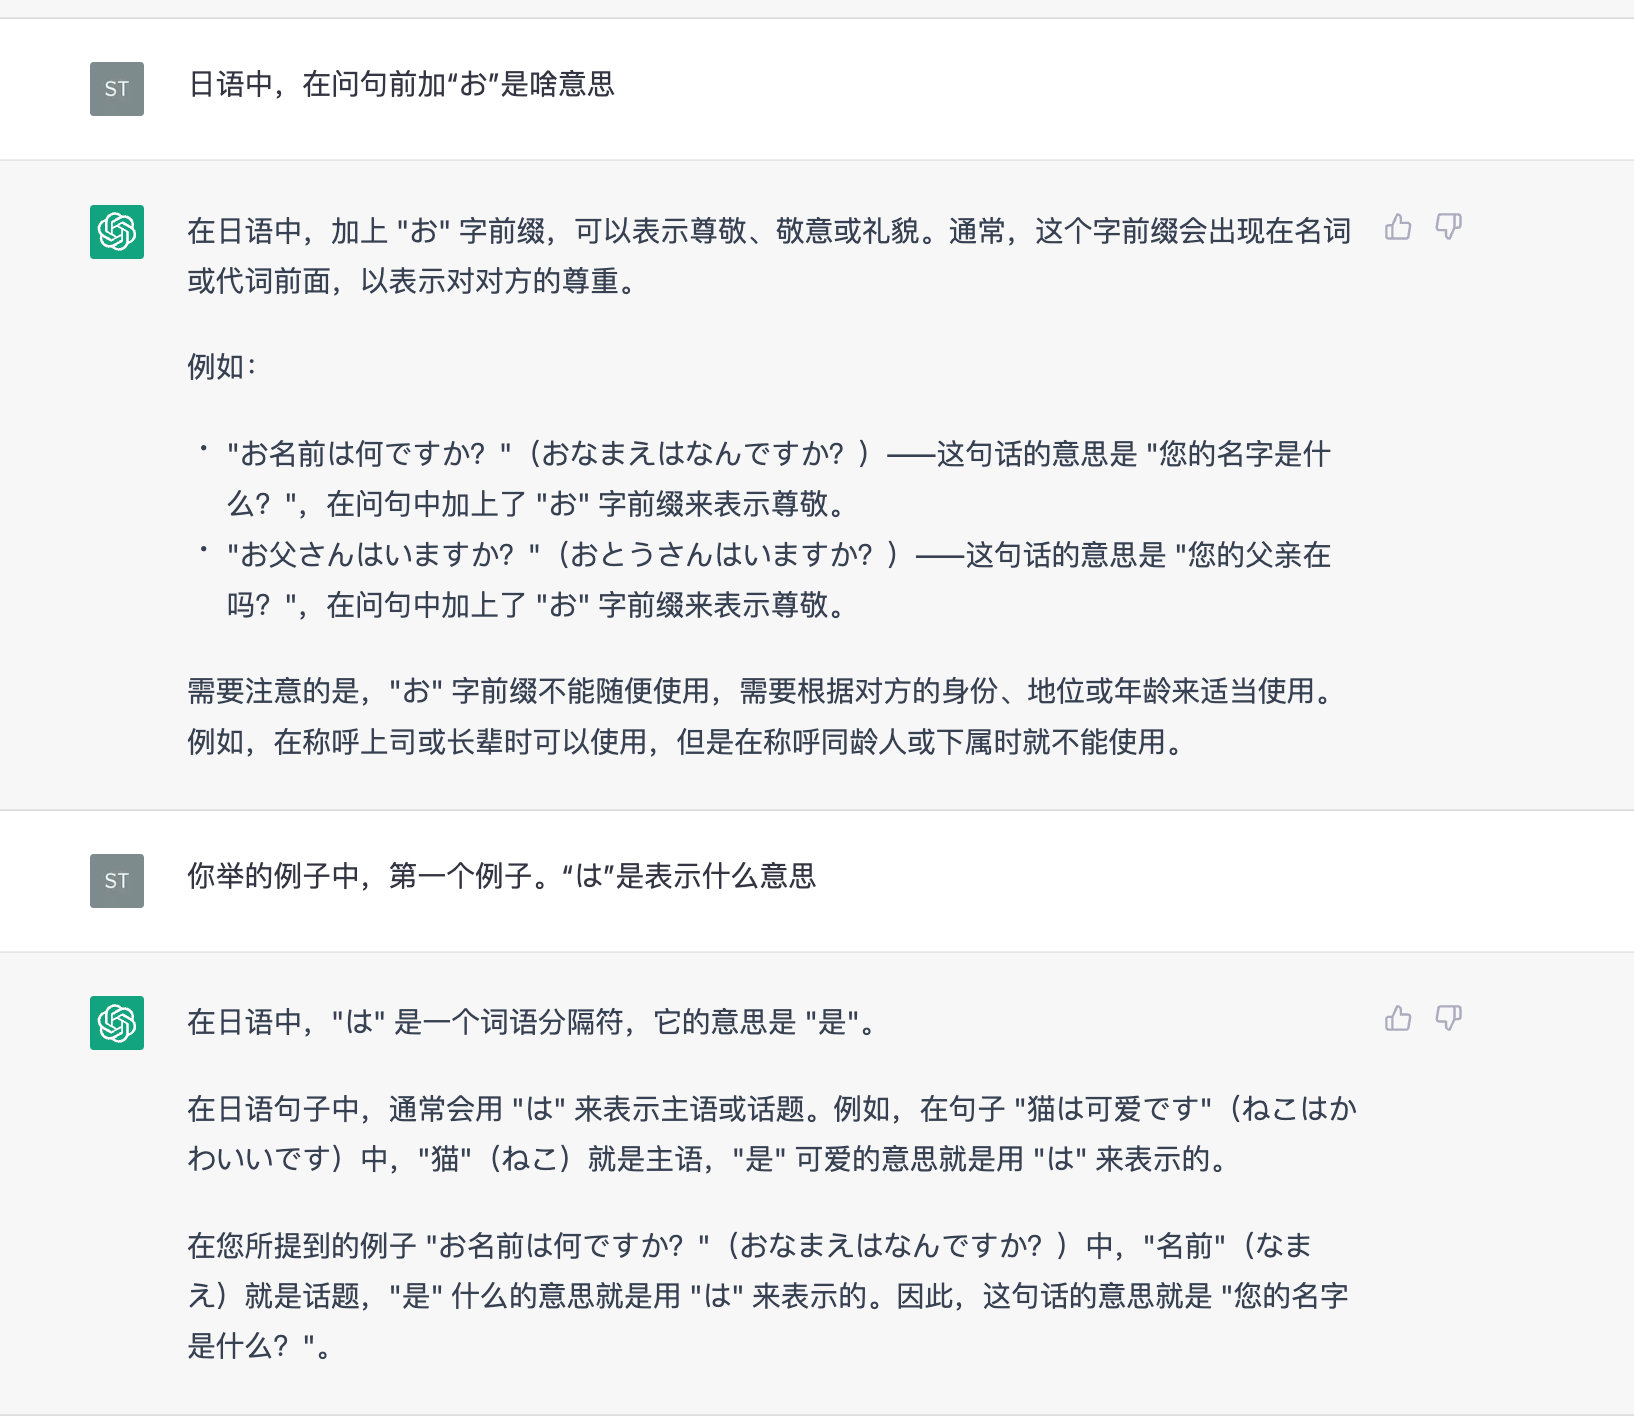Click the ST avatar of the second question
The height and width of the screenshot is (1426, 1634).
117,881
